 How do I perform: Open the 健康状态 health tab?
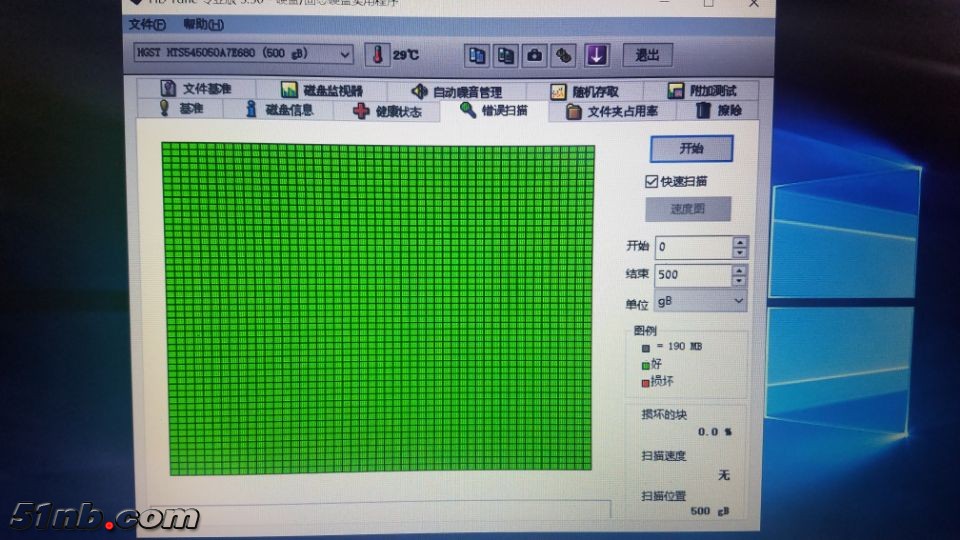pyautogui.click(x=389, y=111)
